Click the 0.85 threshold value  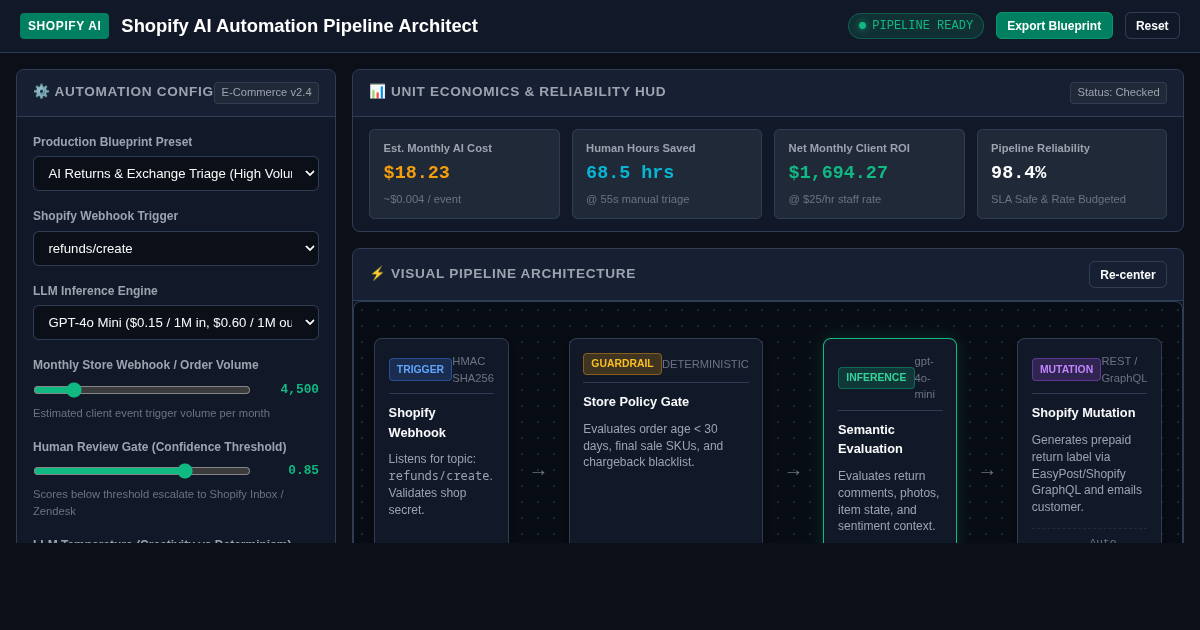(x=303, y=471)
